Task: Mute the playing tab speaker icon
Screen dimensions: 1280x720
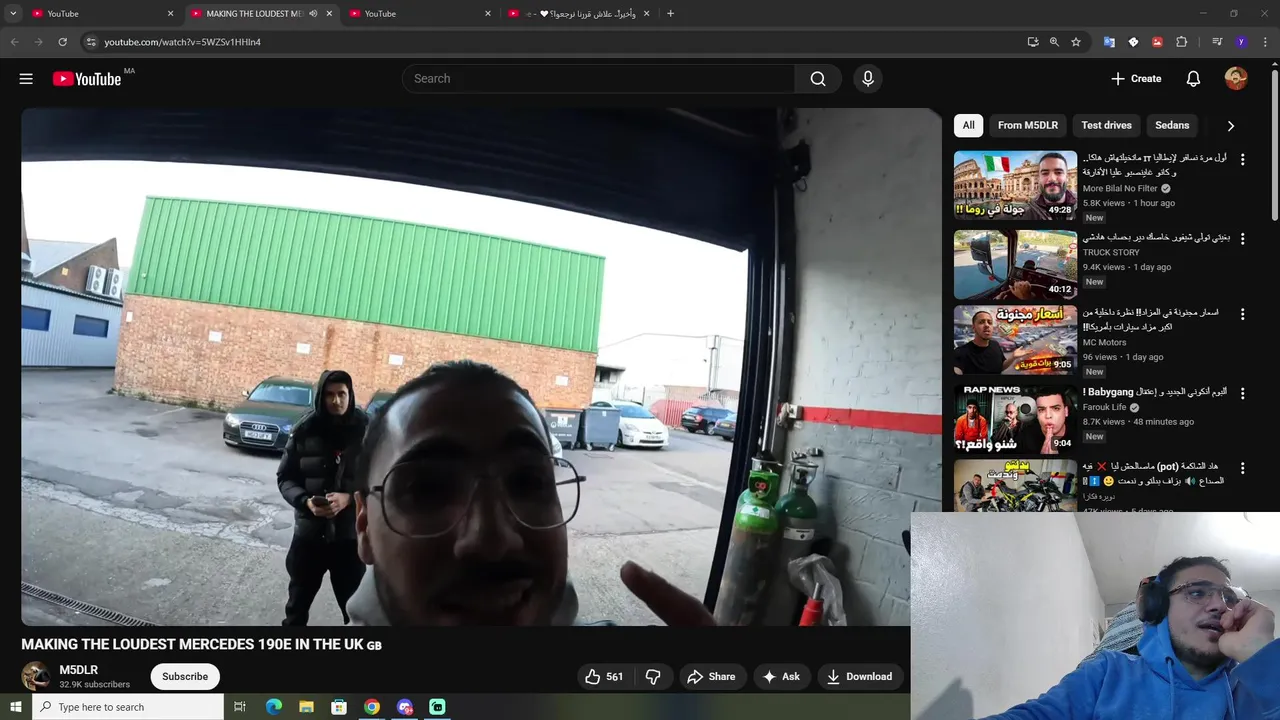Action: (313, 13)
